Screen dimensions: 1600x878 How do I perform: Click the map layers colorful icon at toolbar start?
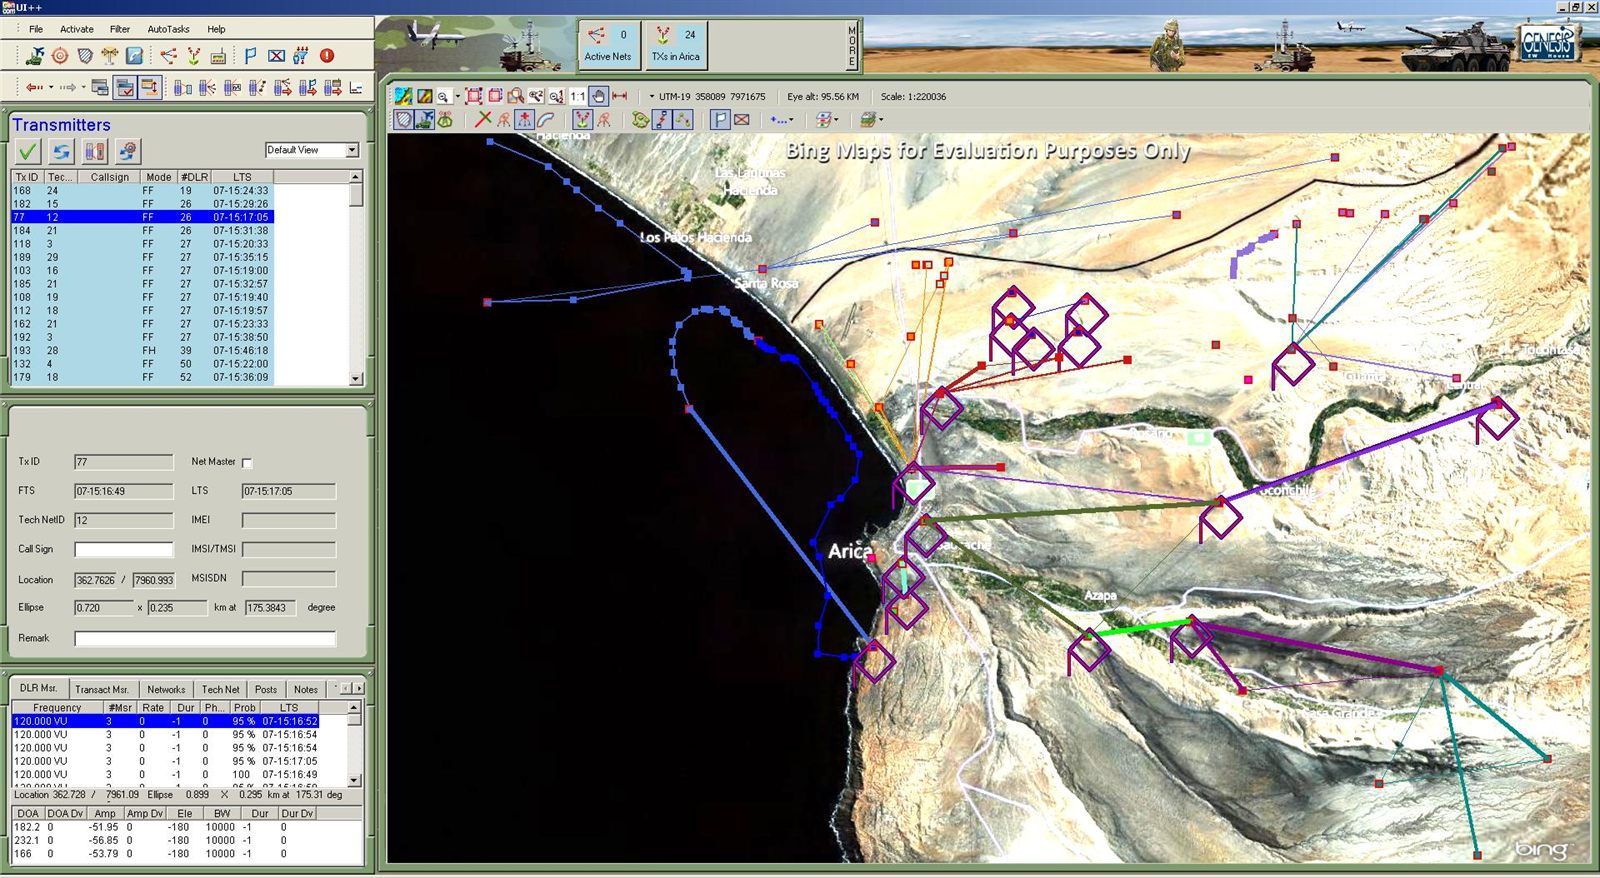click(x=403, y=96)
